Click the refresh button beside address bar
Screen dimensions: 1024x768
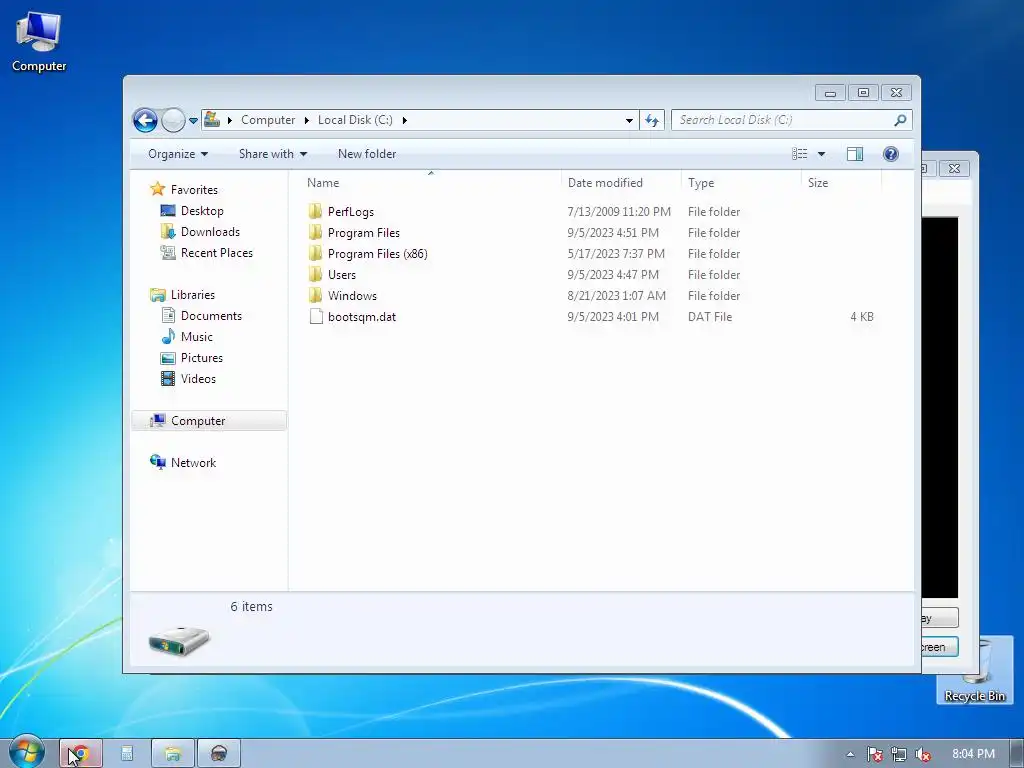pos(652,120)
